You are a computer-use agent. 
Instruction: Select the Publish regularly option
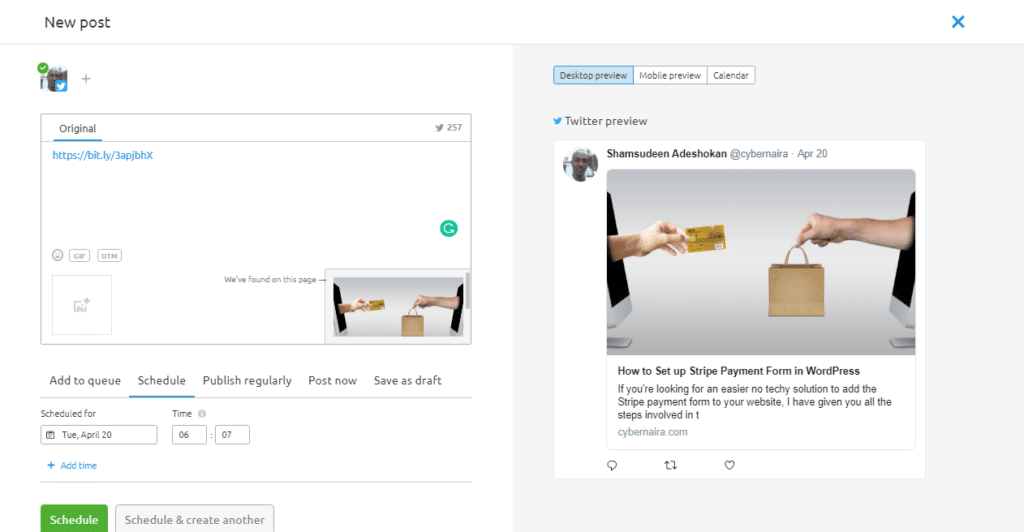click(x=247, y=381)
